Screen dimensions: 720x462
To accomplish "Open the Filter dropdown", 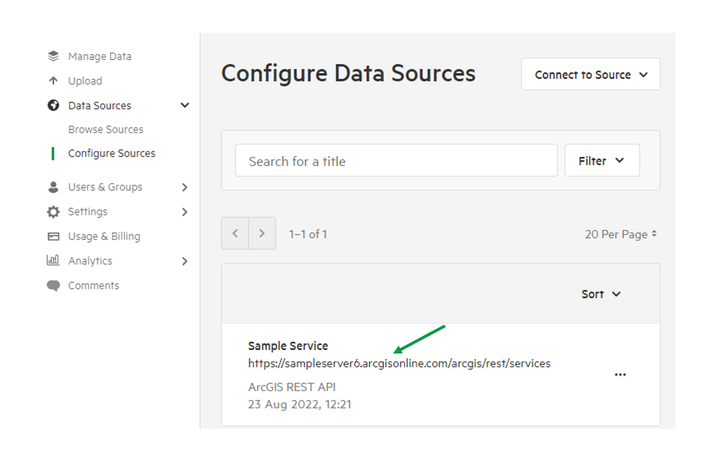I will coord(602,160).
